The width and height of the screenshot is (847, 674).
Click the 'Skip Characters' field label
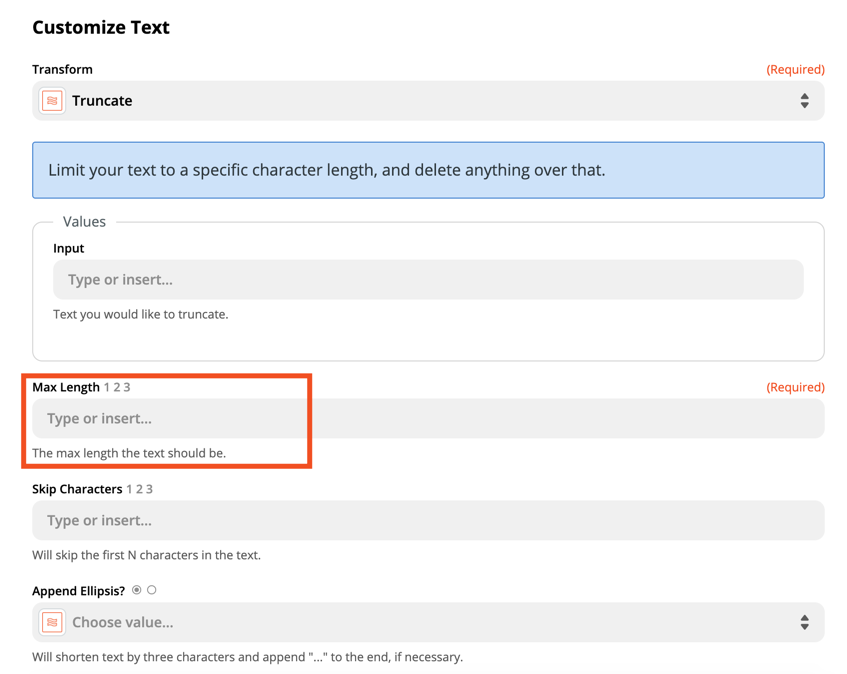point(77,489)
